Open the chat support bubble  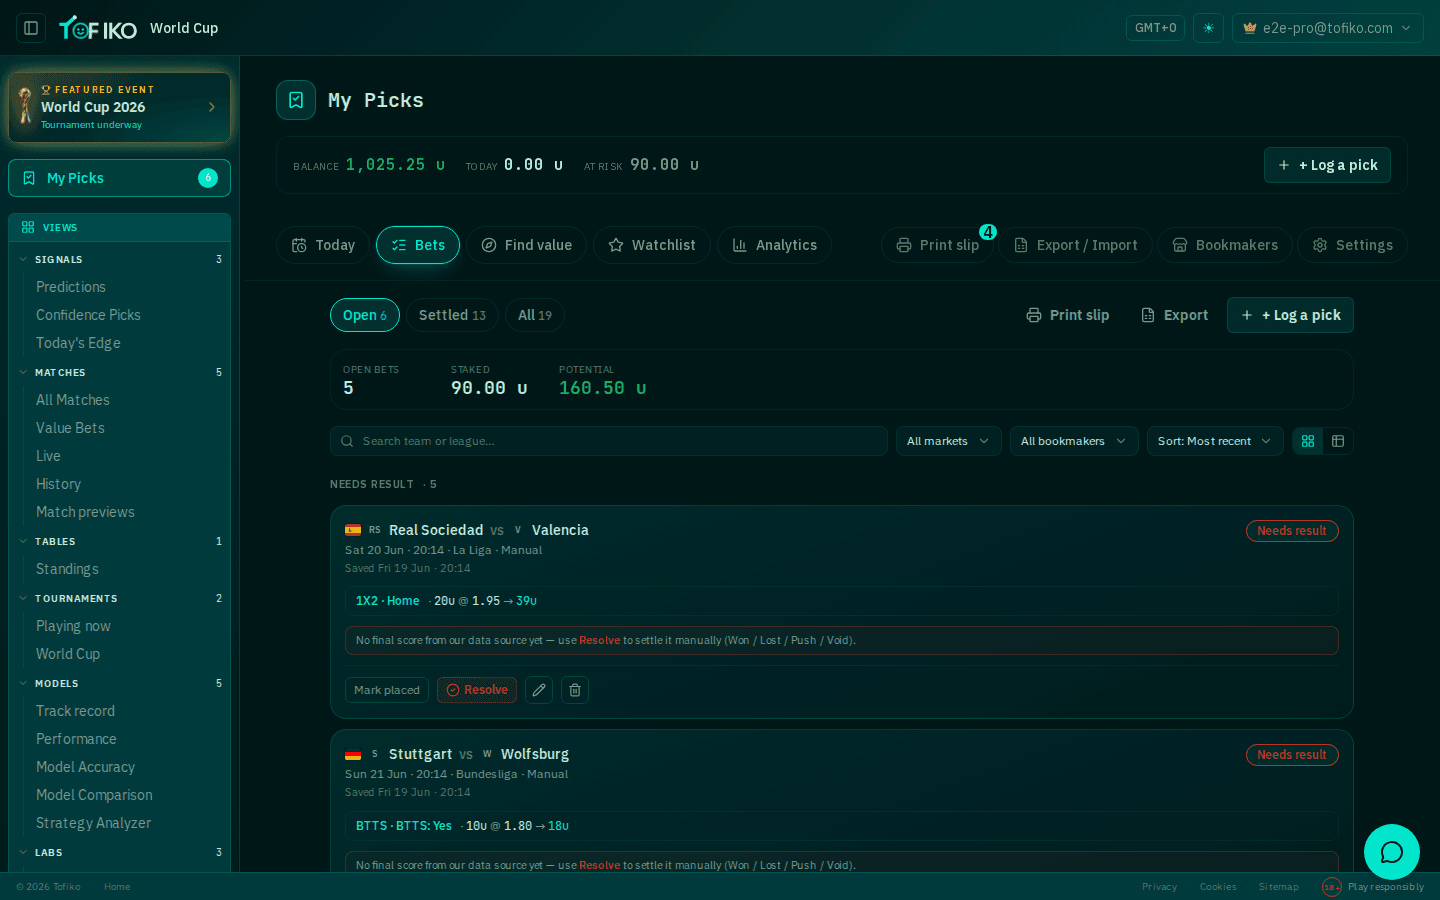(x=1392, y=852)
